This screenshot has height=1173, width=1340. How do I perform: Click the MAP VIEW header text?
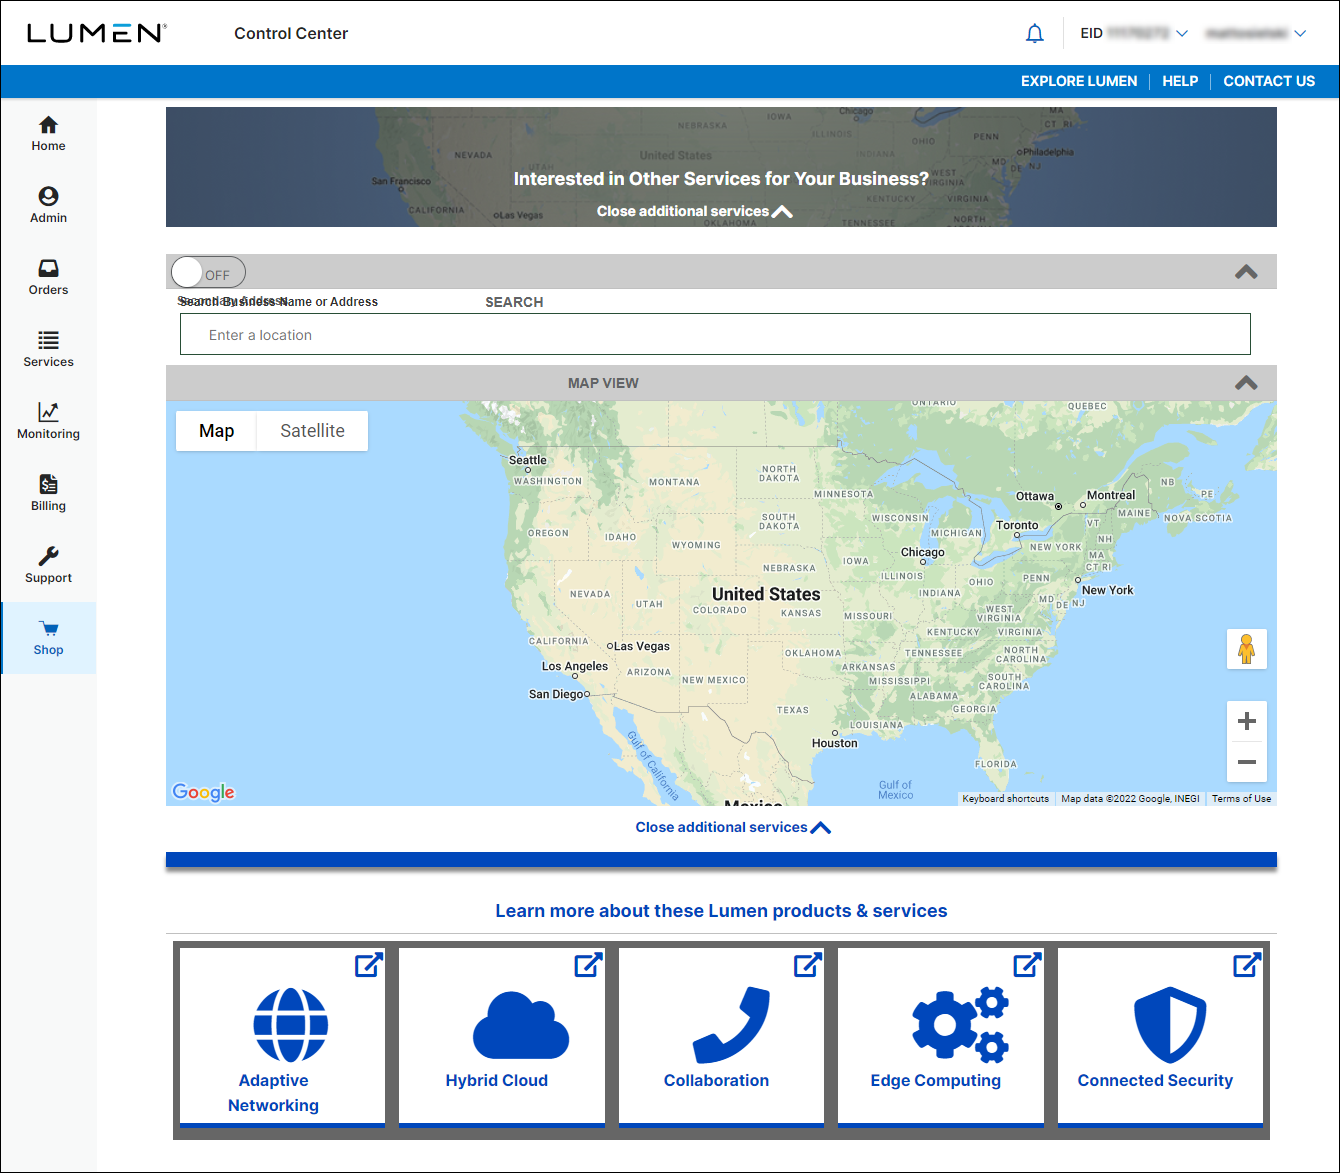point(603,383)
